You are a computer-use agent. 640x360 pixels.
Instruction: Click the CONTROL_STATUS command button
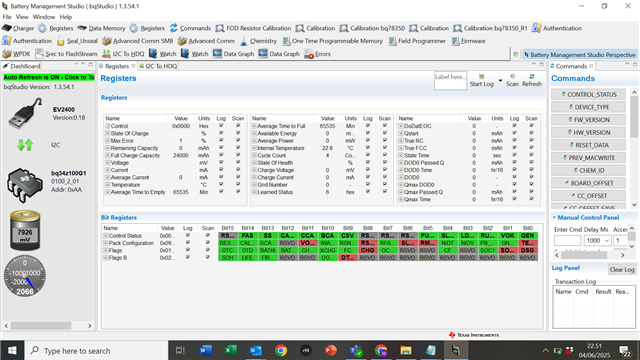pos(588,94)
